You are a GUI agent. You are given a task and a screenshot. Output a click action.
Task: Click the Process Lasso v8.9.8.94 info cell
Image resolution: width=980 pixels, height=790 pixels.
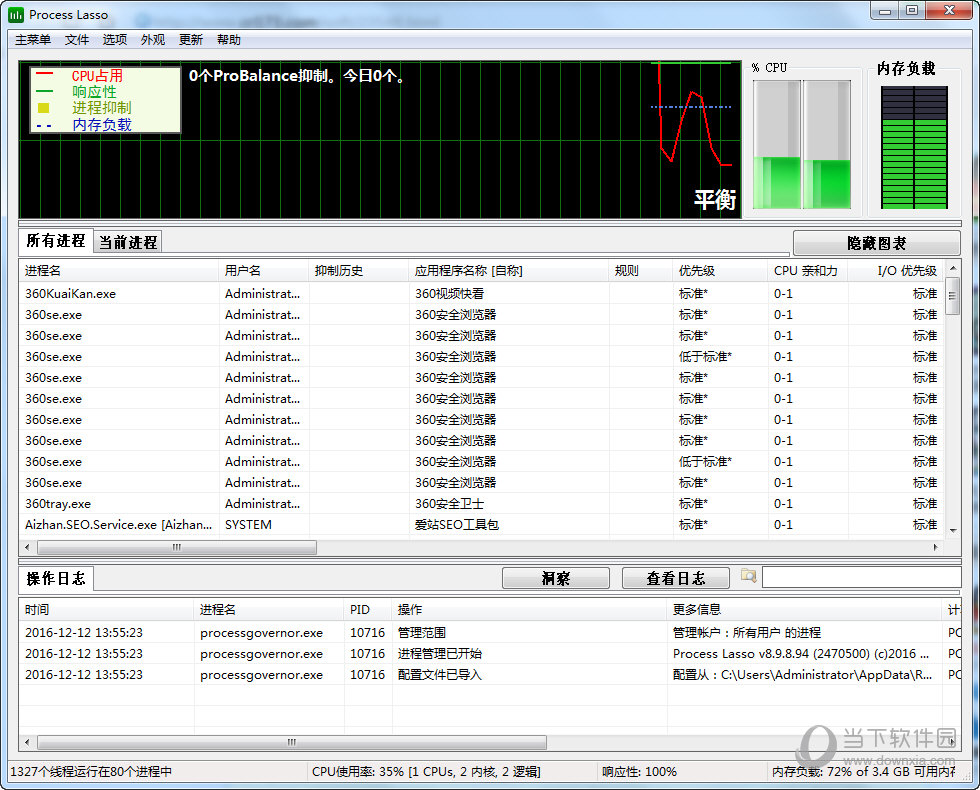[x=801, y=654]
